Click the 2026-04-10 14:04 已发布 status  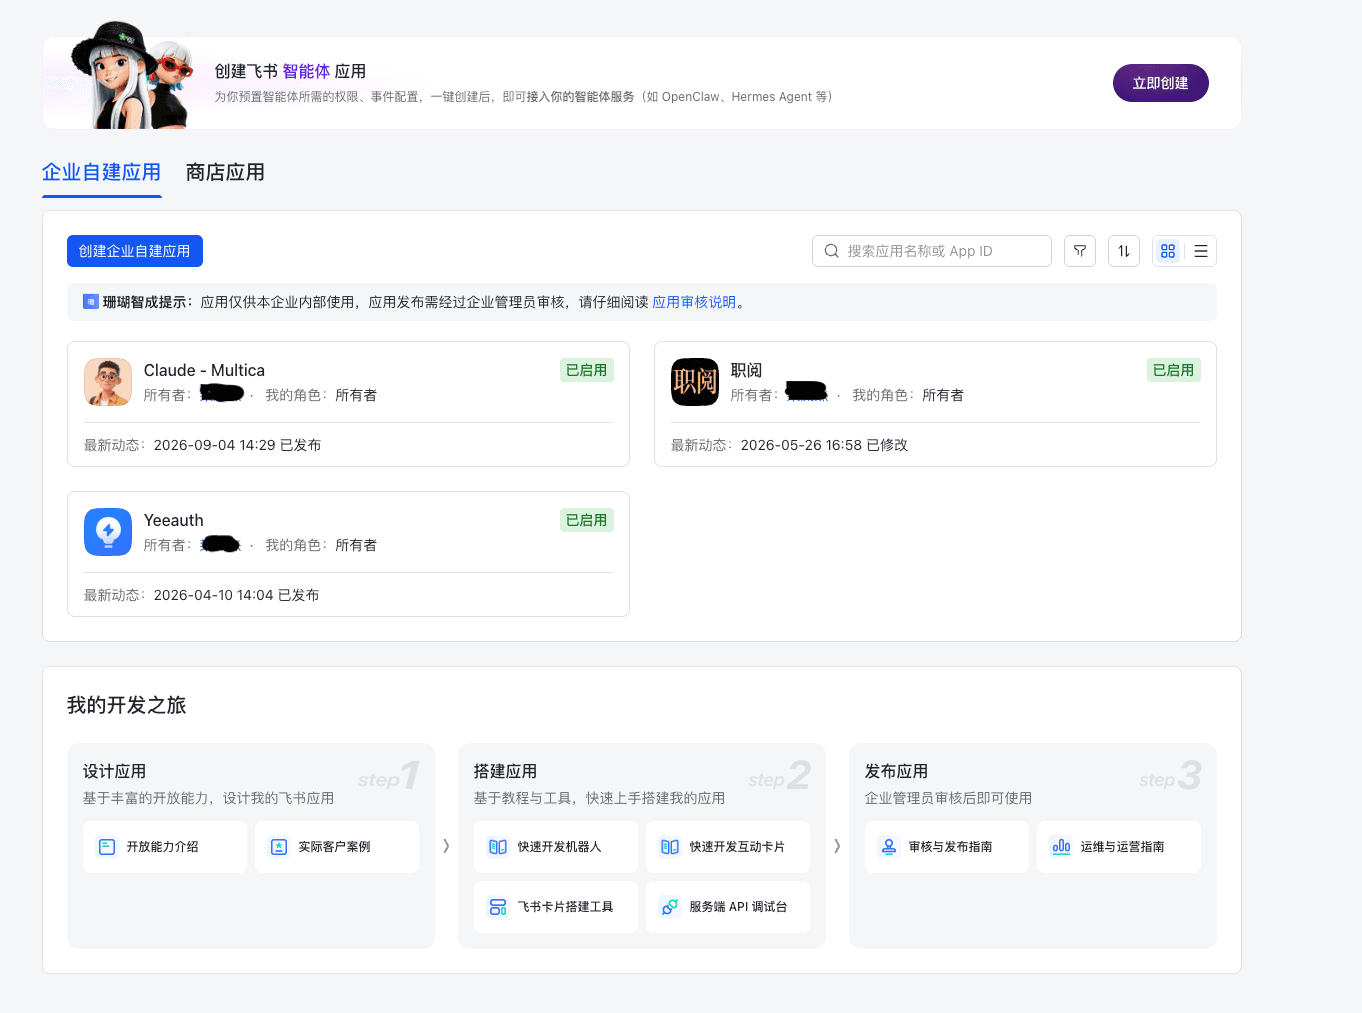237,595
